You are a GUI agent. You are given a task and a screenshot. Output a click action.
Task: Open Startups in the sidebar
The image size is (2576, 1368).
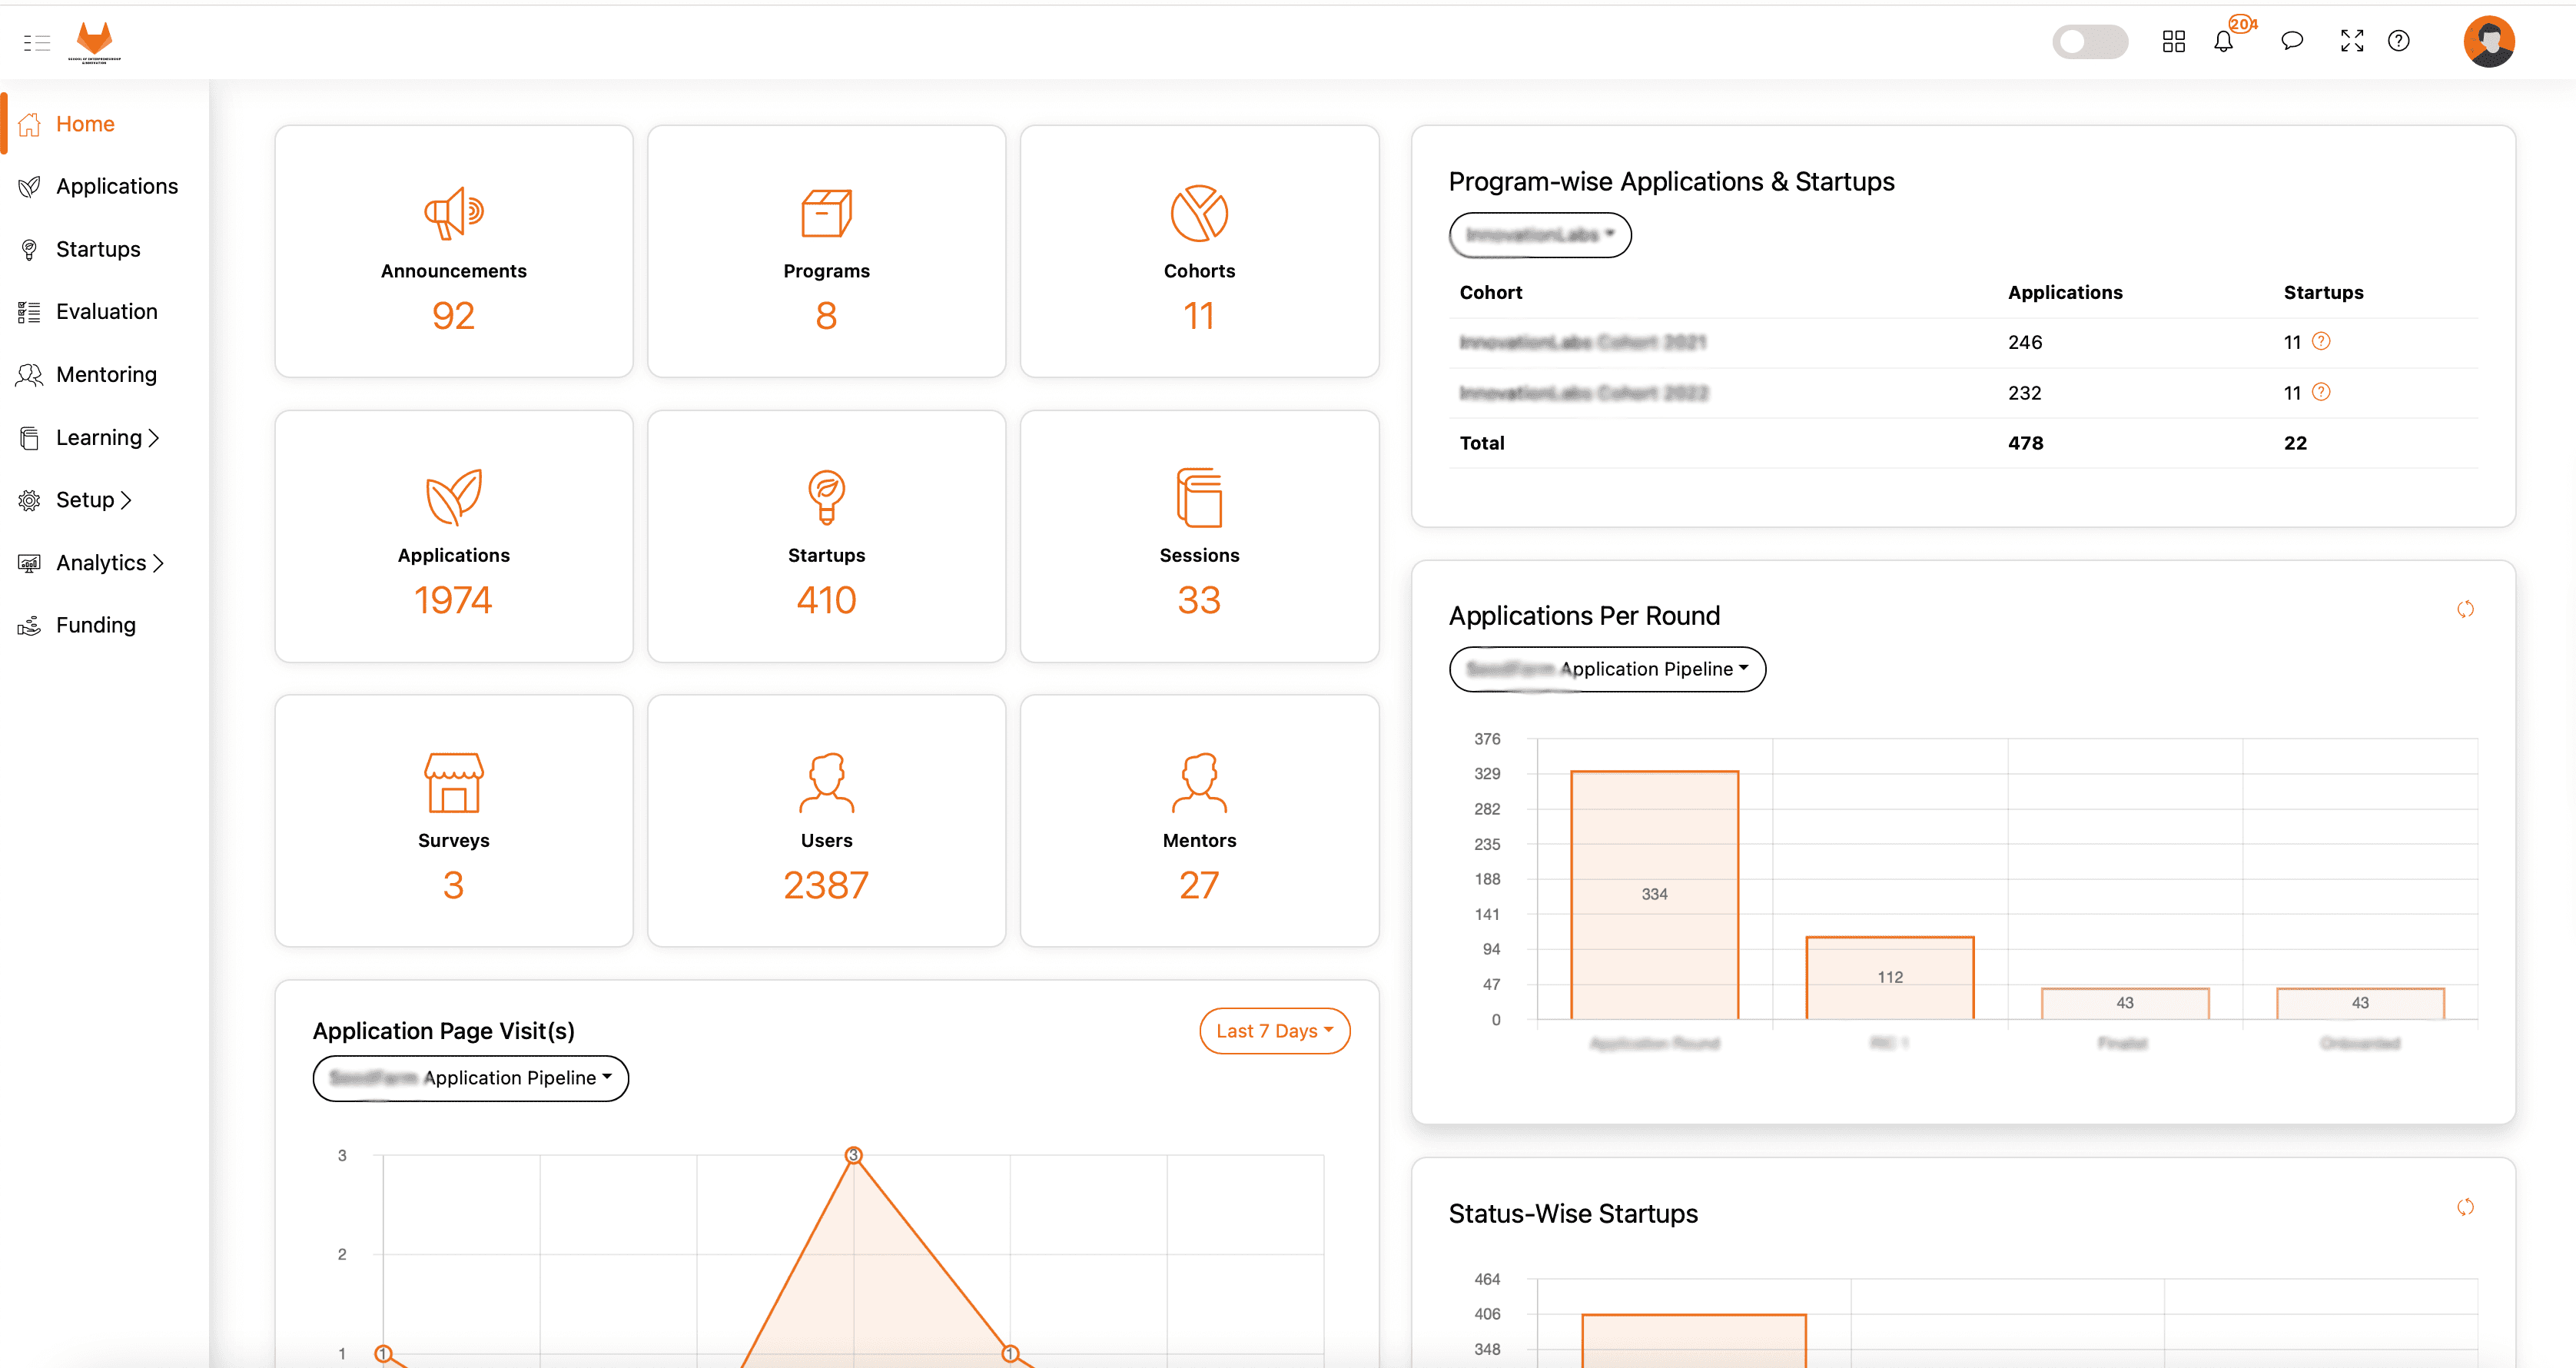point(98,249)
